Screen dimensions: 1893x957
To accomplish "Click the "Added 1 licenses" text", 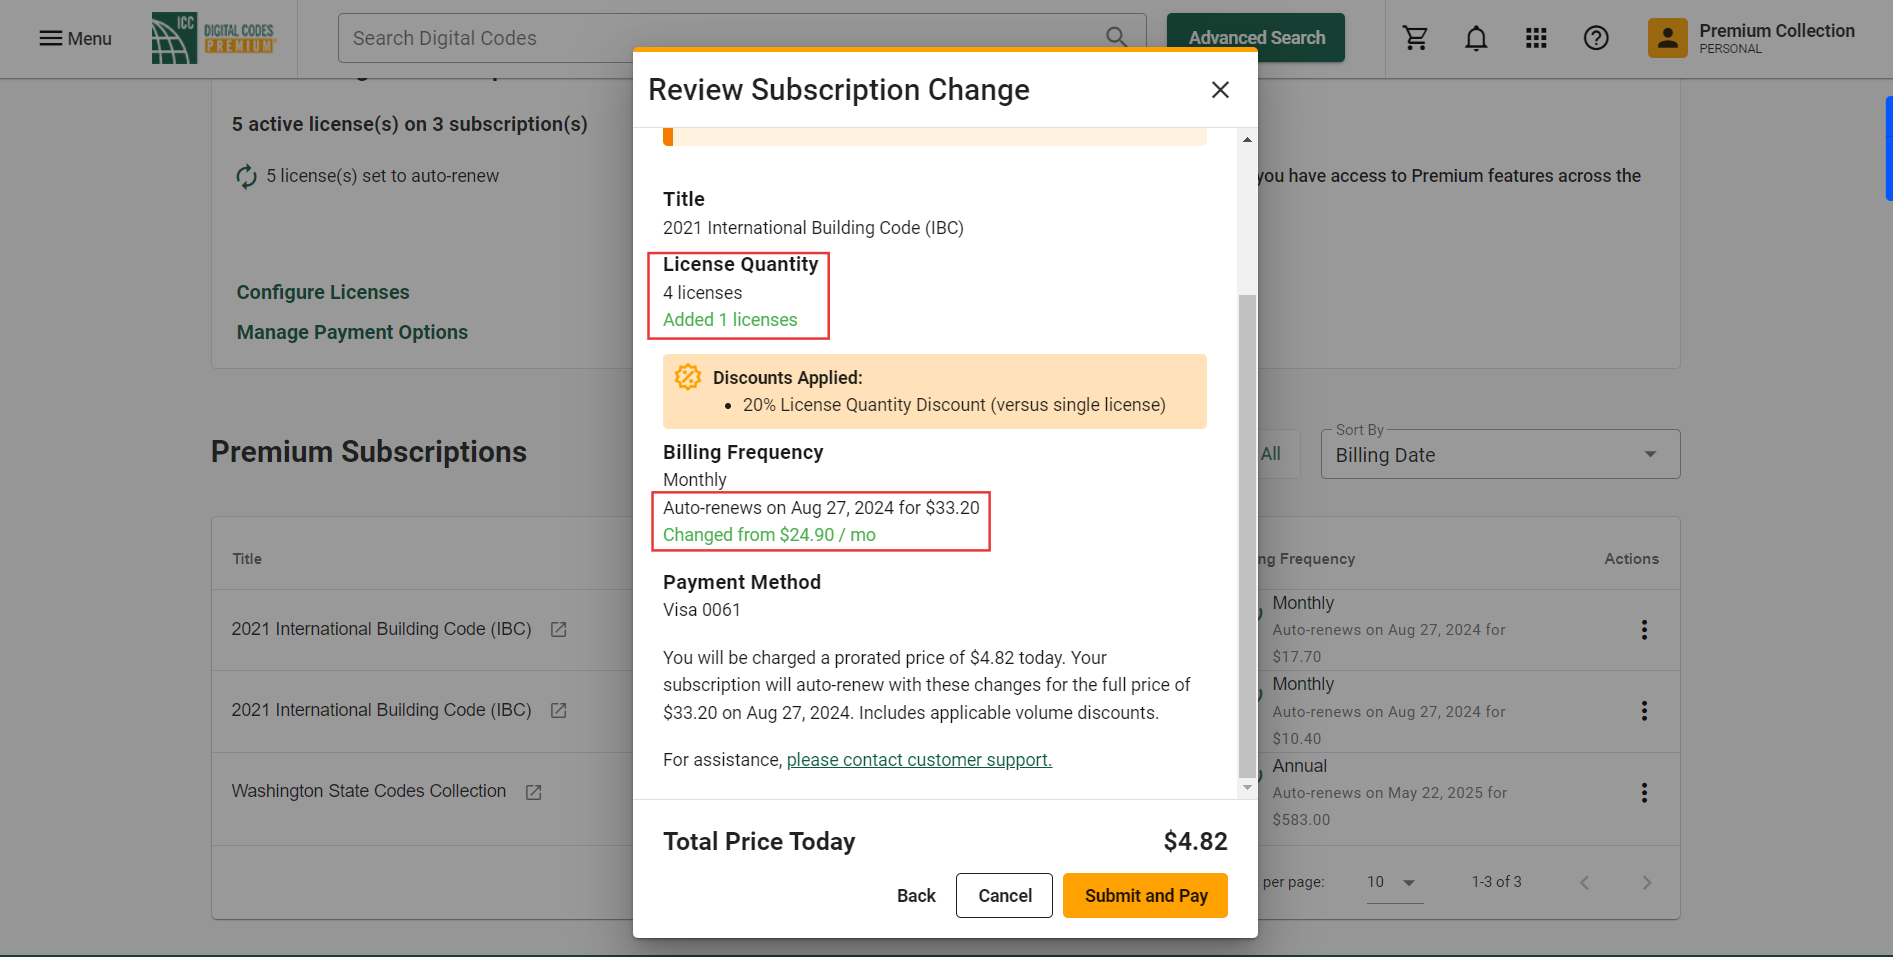I will [x=730, y=320].
